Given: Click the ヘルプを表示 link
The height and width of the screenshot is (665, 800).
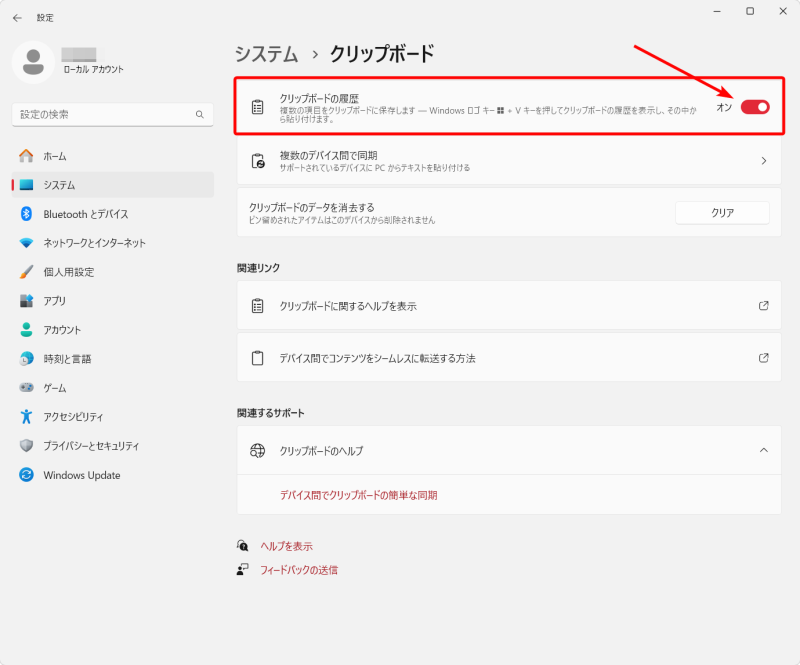Looking at the screenshot, I should pos(286,546).
